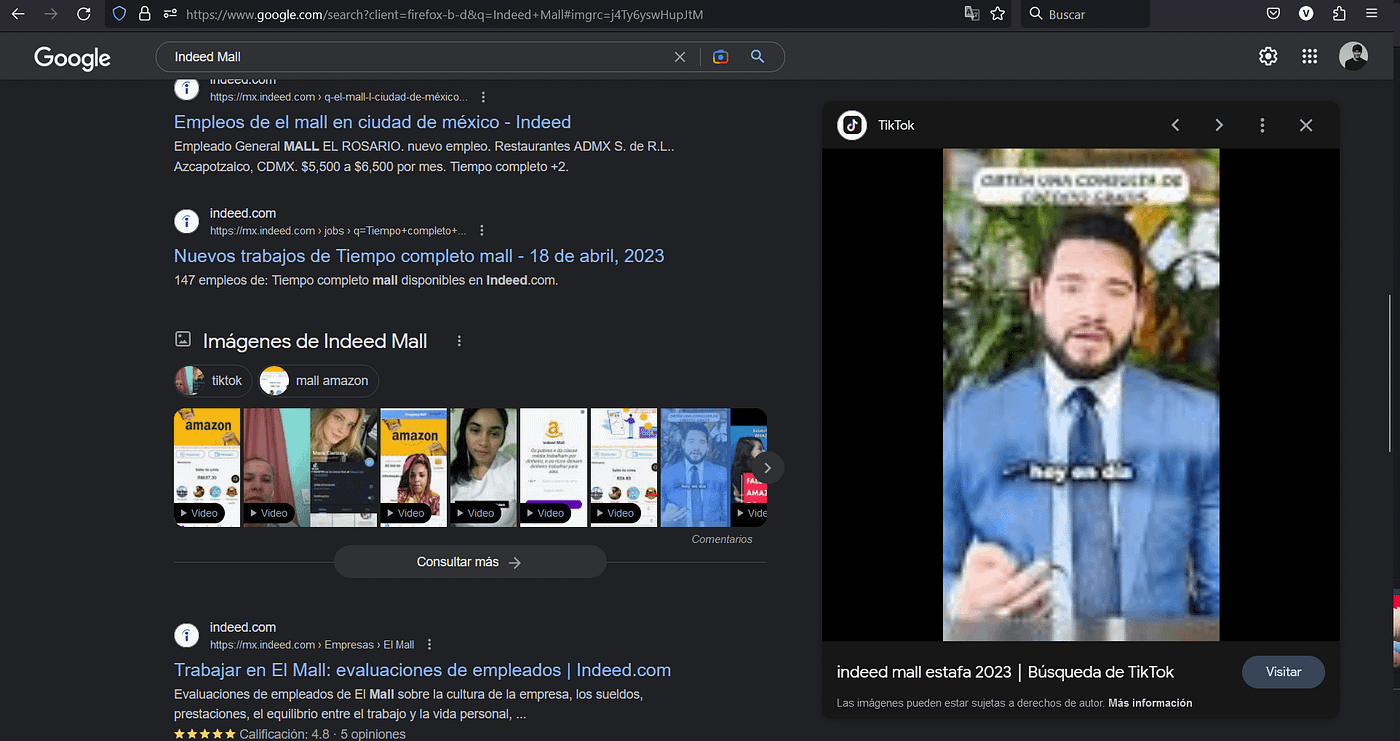
Task: Open the Pocket save icon
Action: coord(1274,14)
